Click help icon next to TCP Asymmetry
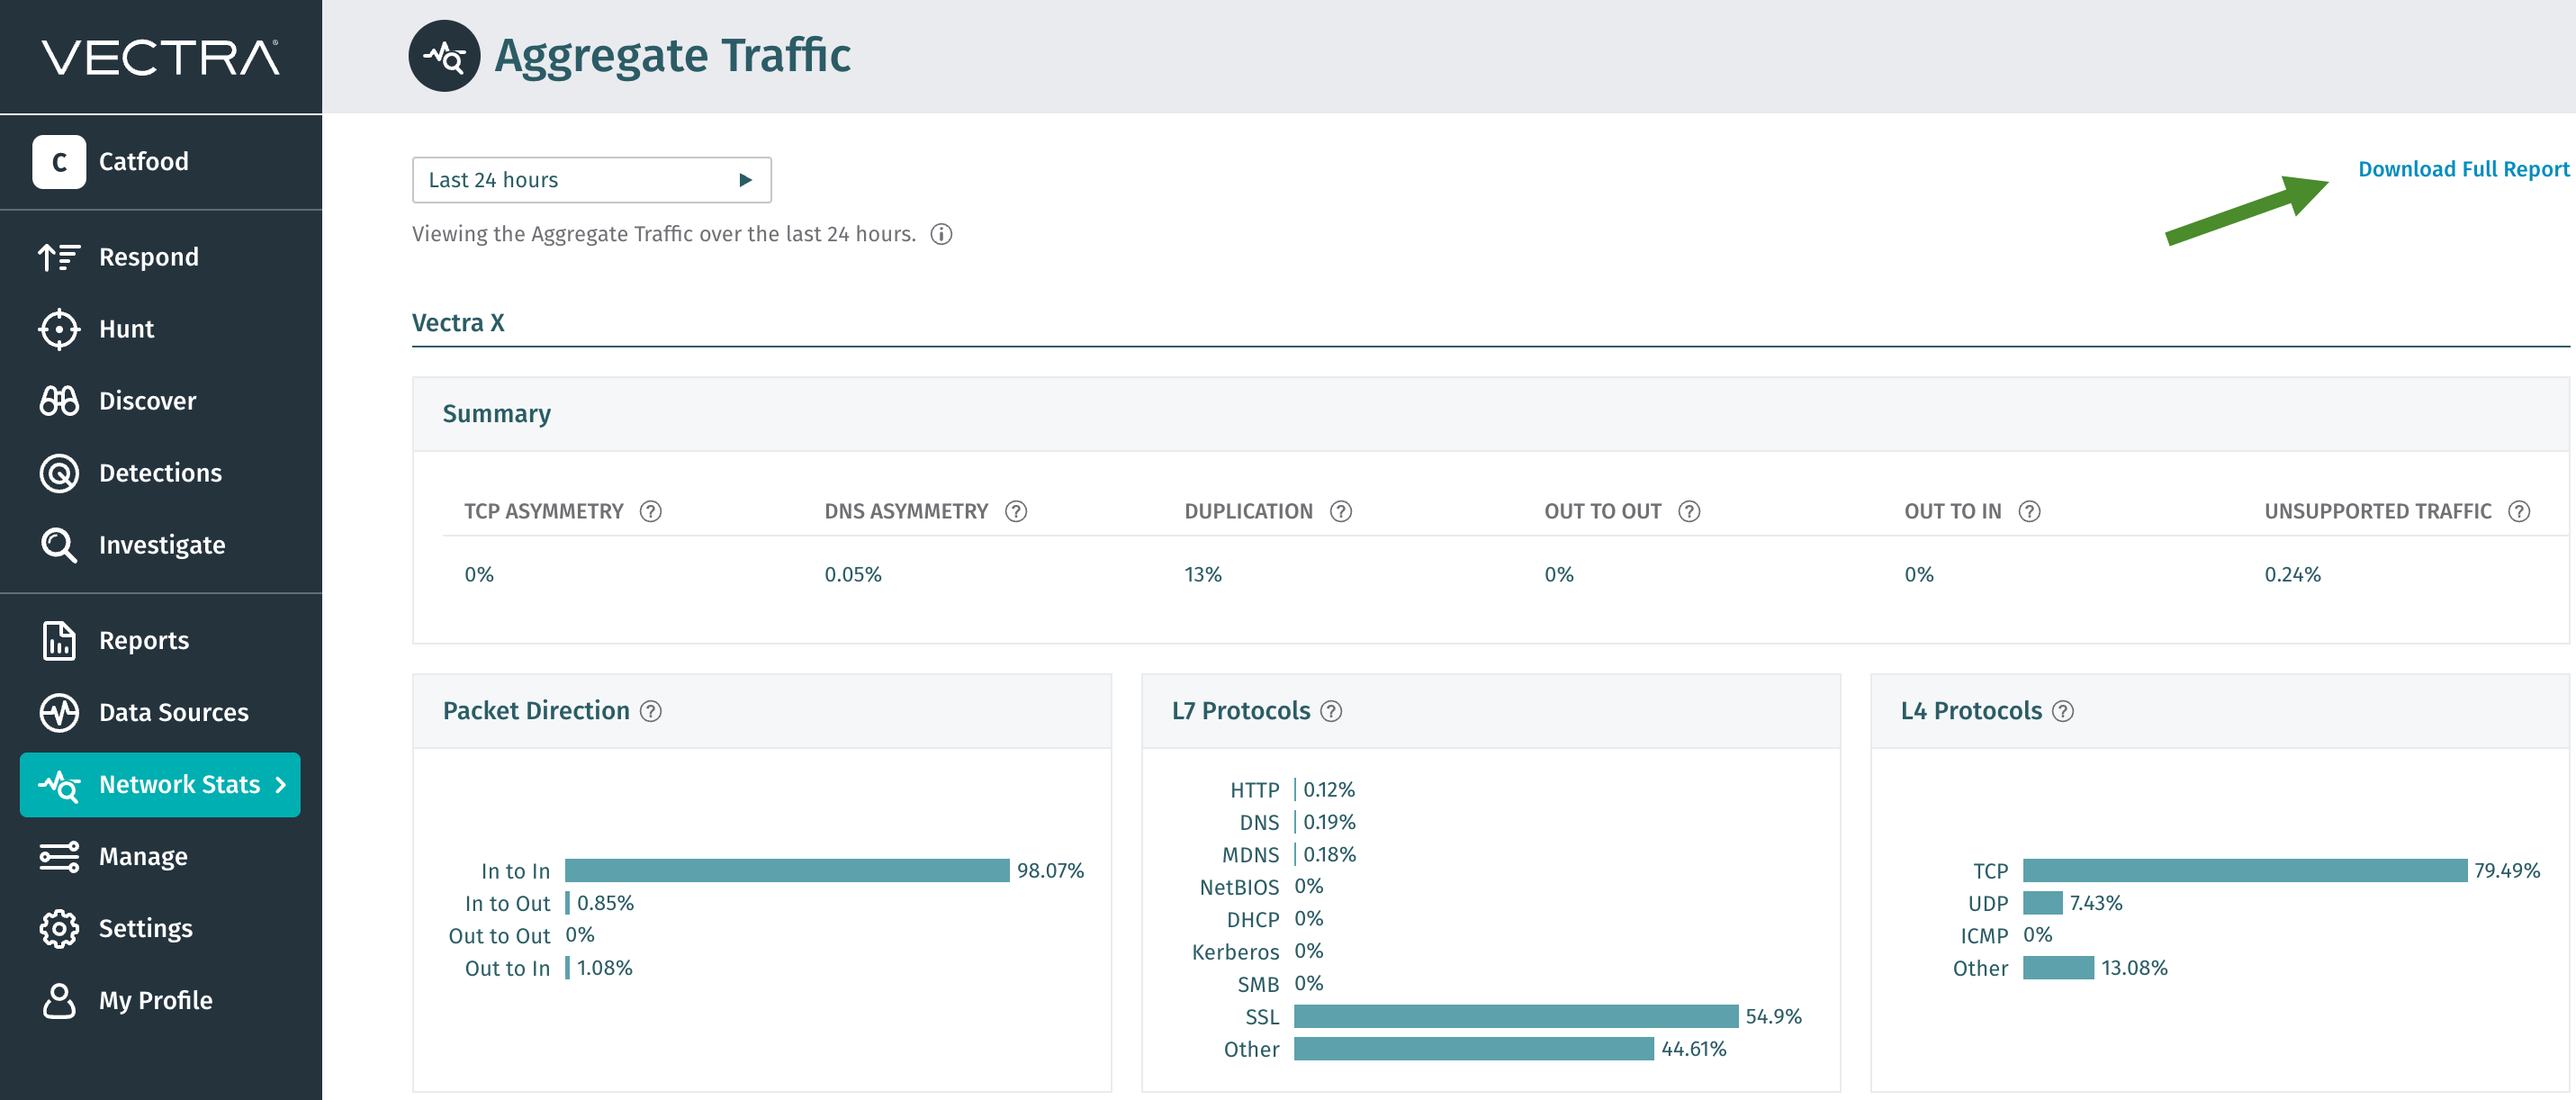2576x1100 pixels. tap(650, 511)
